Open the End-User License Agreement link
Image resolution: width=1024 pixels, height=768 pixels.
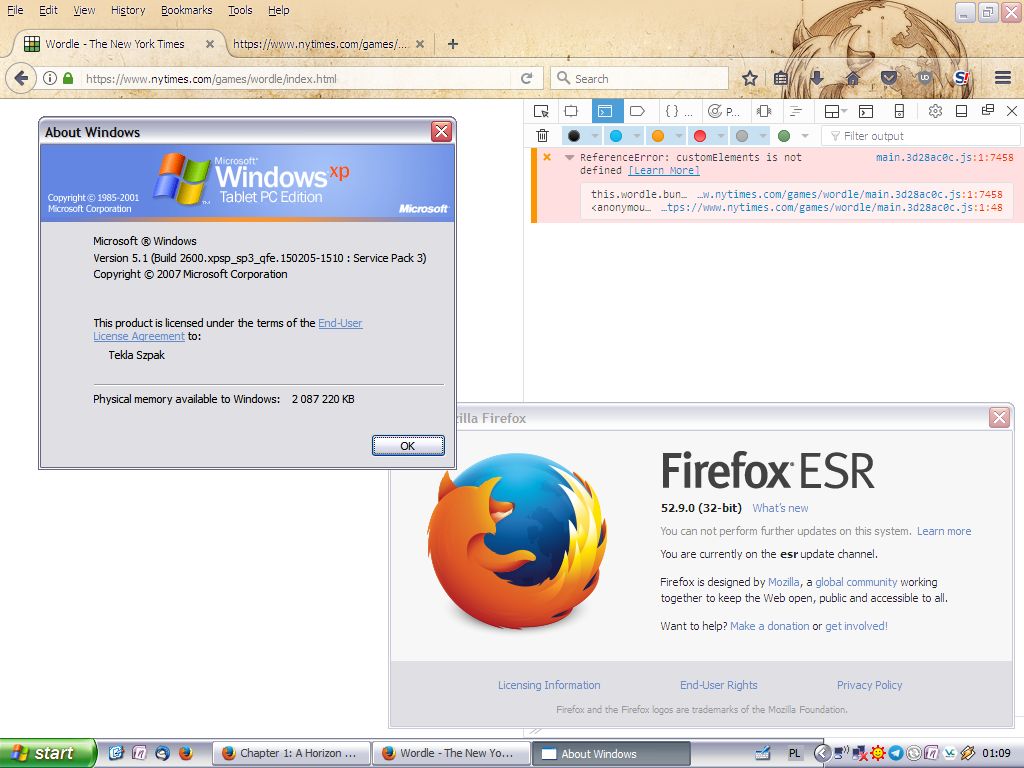228,329
